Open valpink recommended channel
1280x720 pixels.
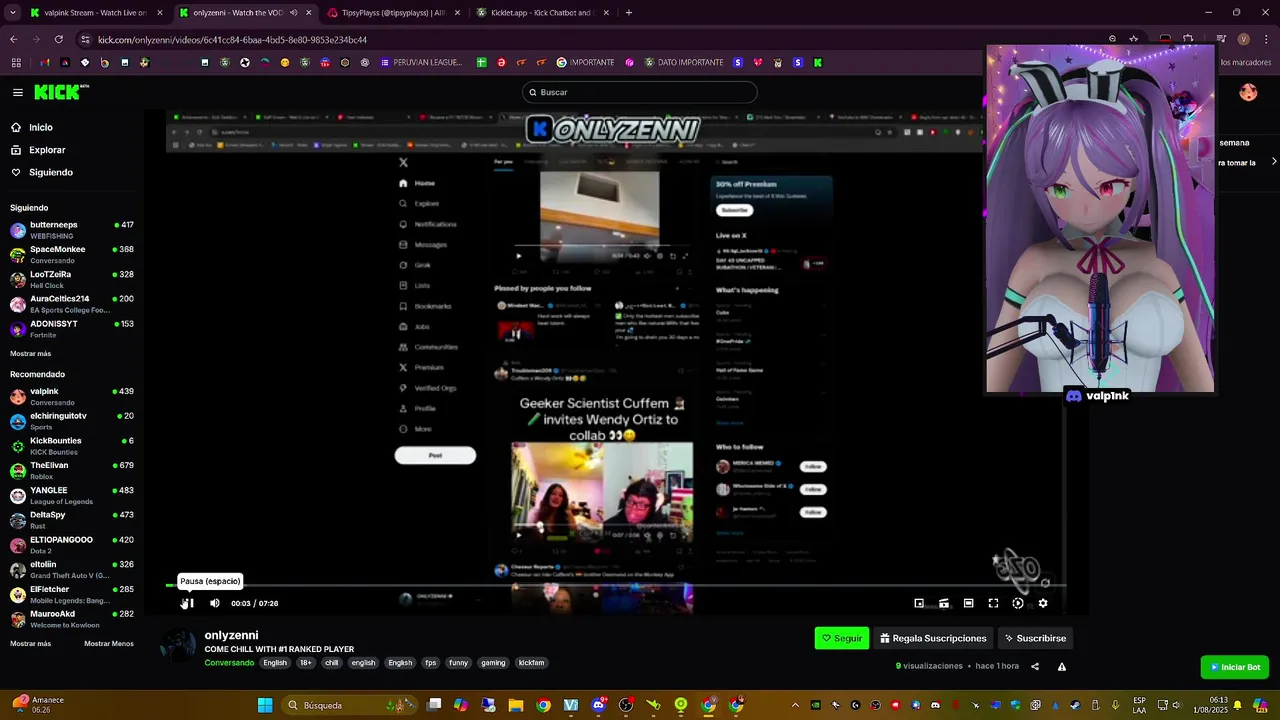click(x=72, y=396)
